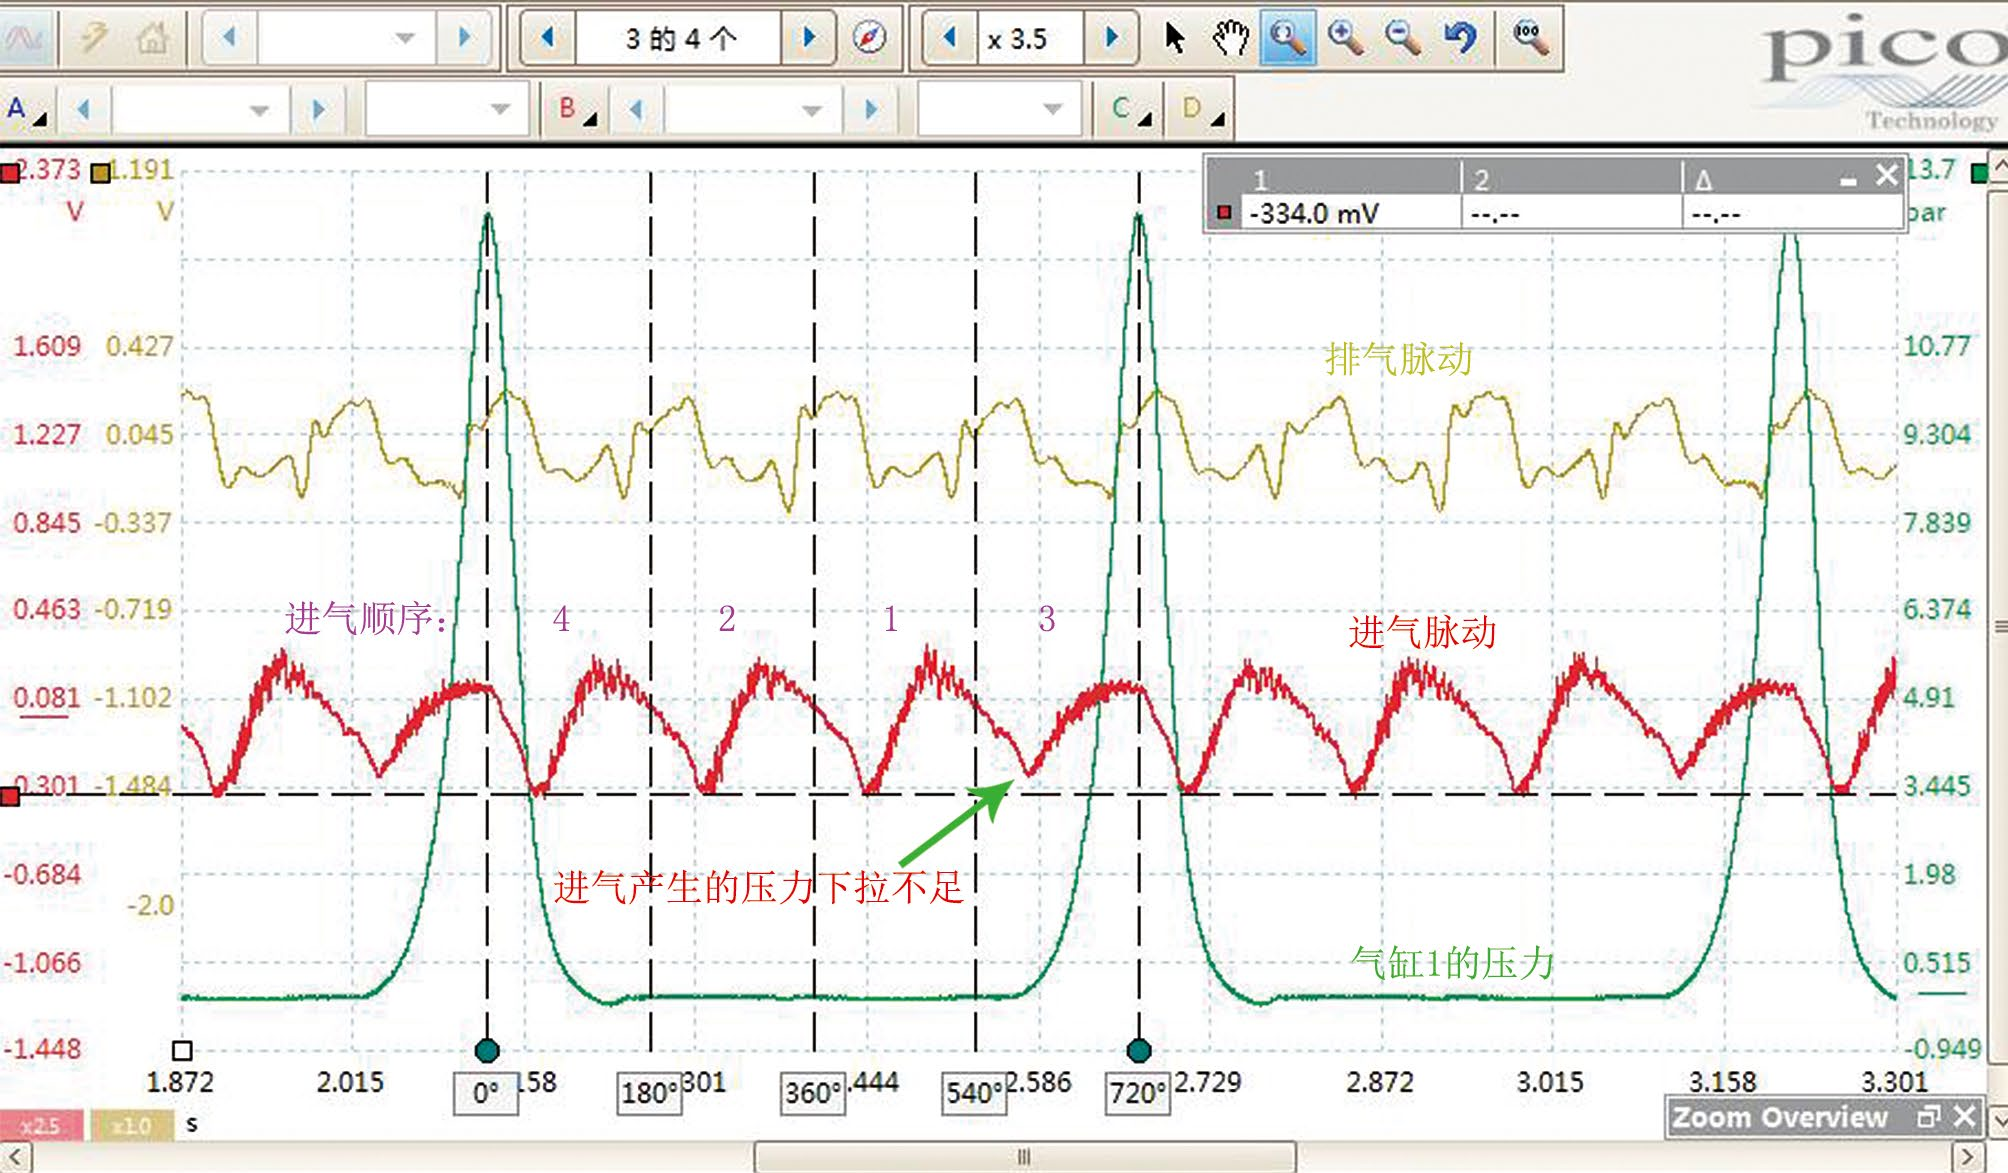Decrease Channel B input range arrow

pyautogui.click(x=636, y=109)
